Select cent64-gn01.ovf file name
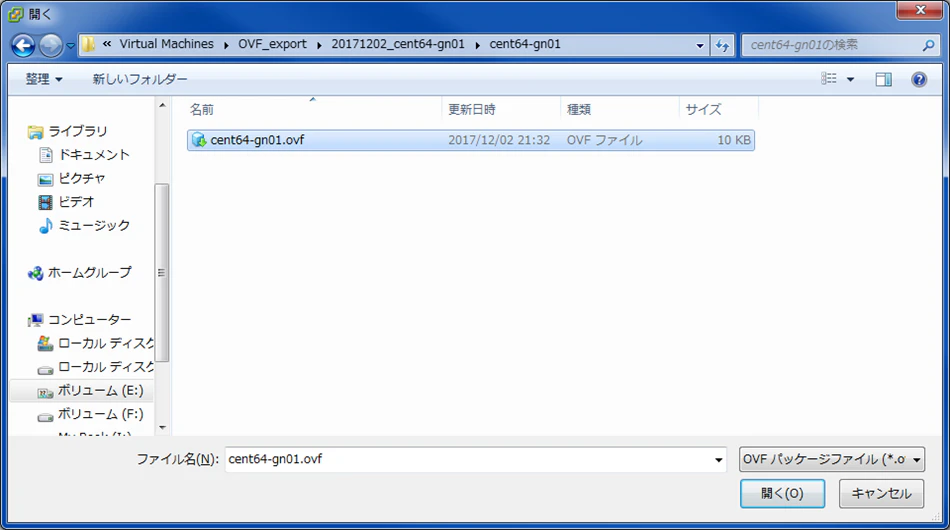The image size is (950, 530). 257,140
